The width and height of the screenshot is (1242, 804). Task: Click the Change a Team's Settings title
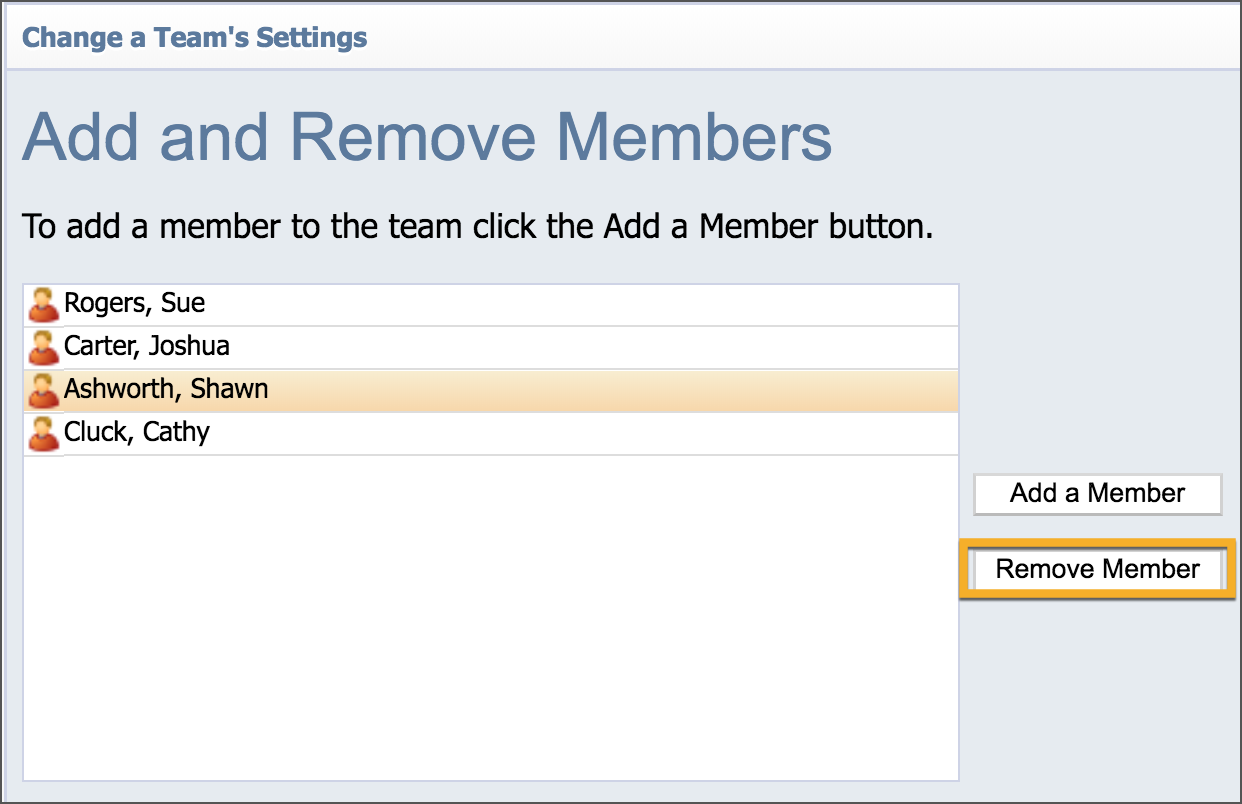(x=195, y=38)
